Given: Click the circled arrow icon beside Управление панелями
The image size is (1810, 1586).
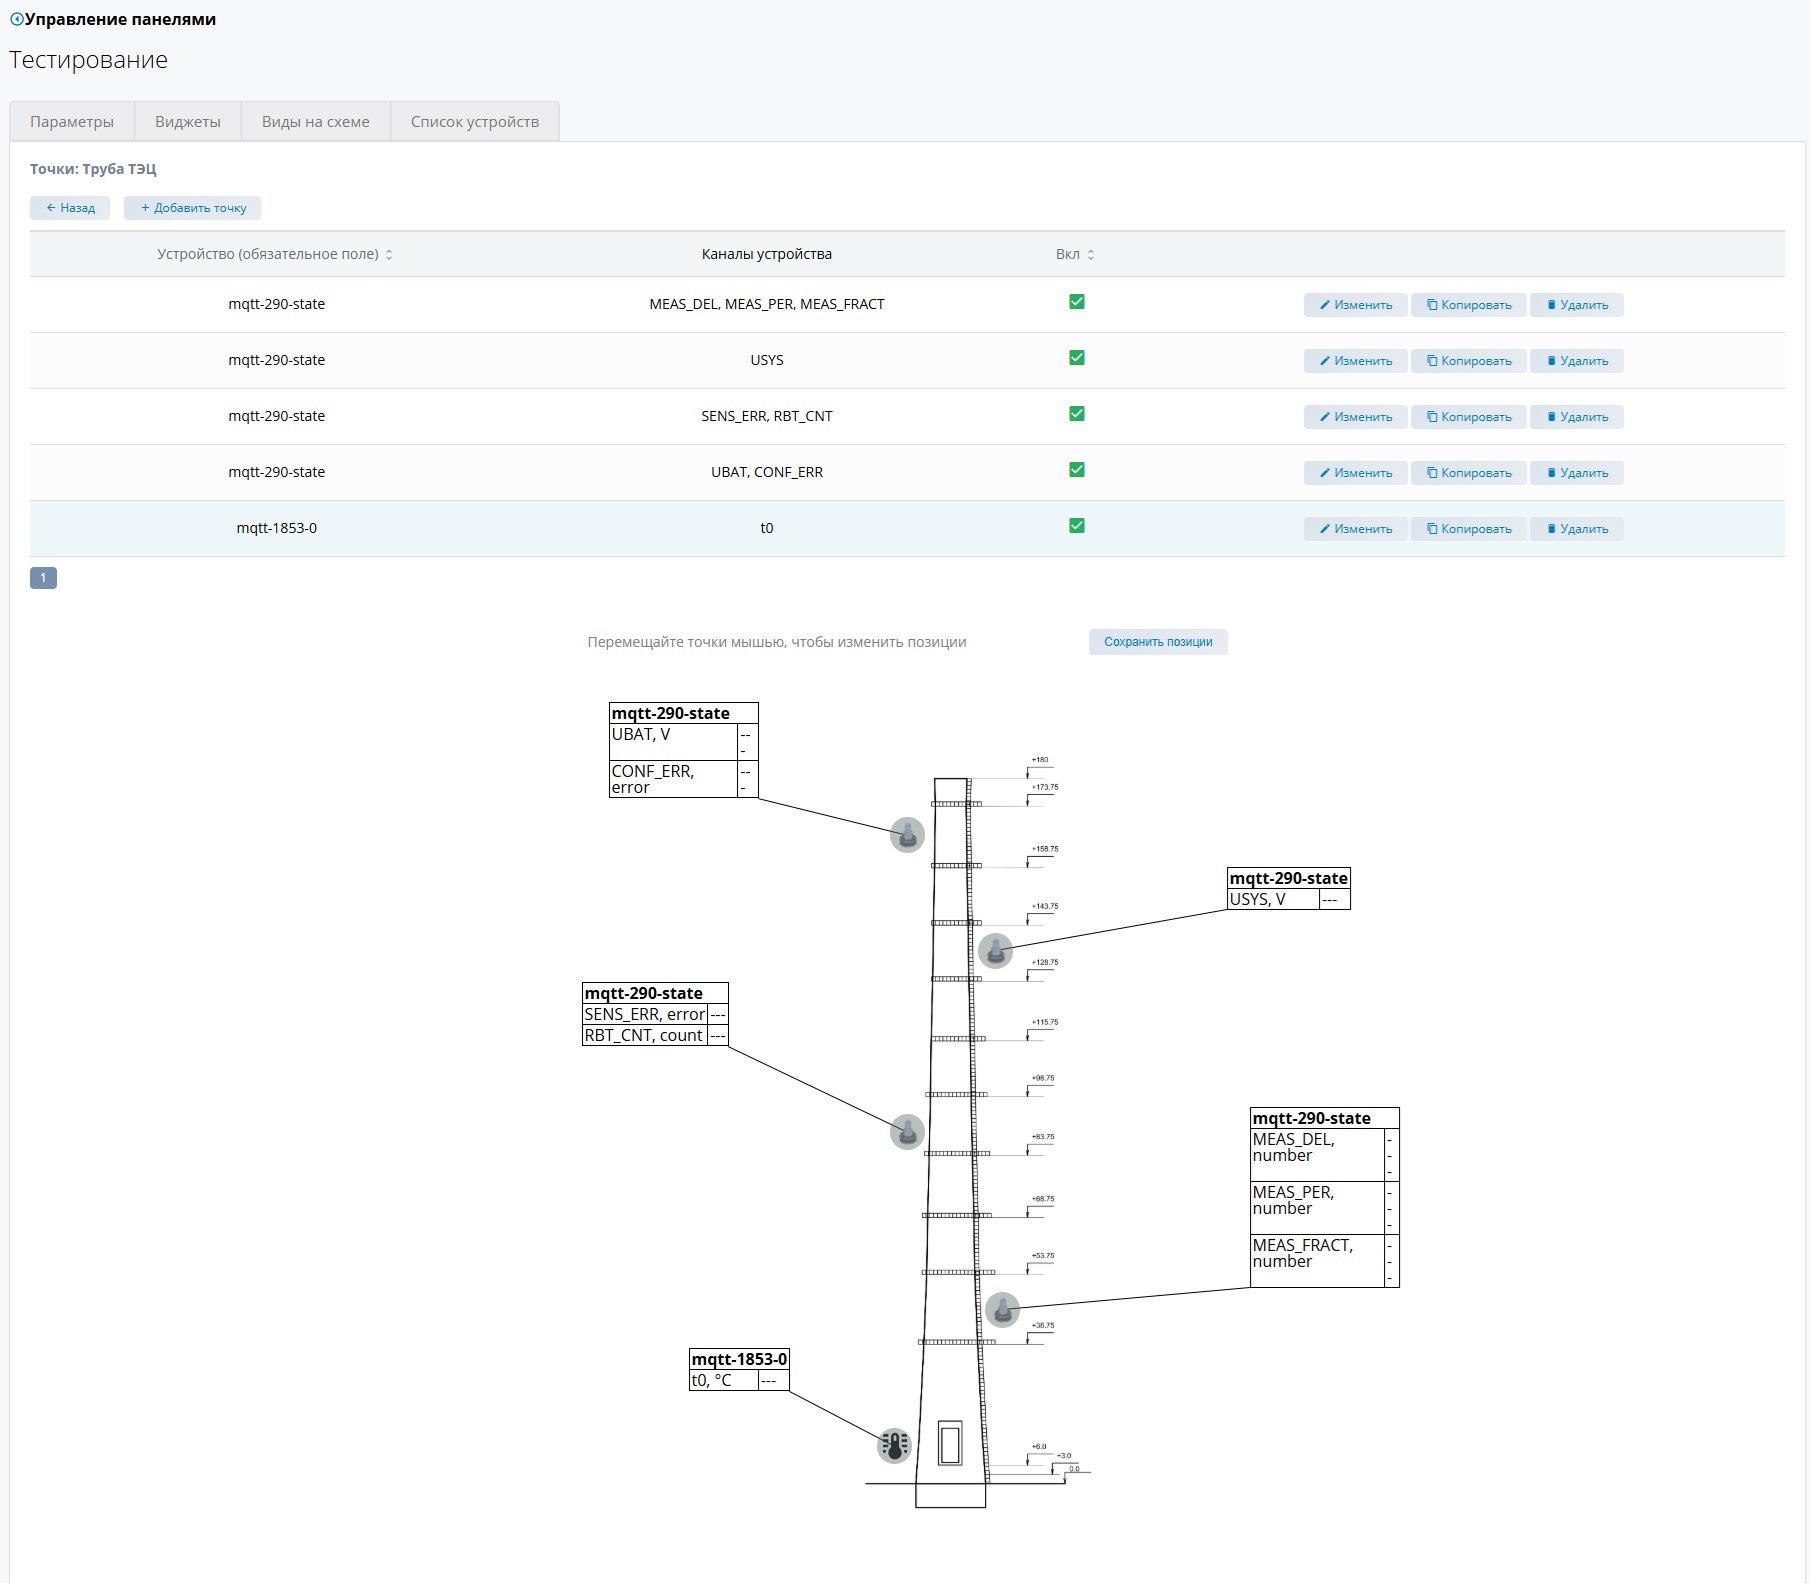Looking at the screenshot, I should click(x=16, y=19).
